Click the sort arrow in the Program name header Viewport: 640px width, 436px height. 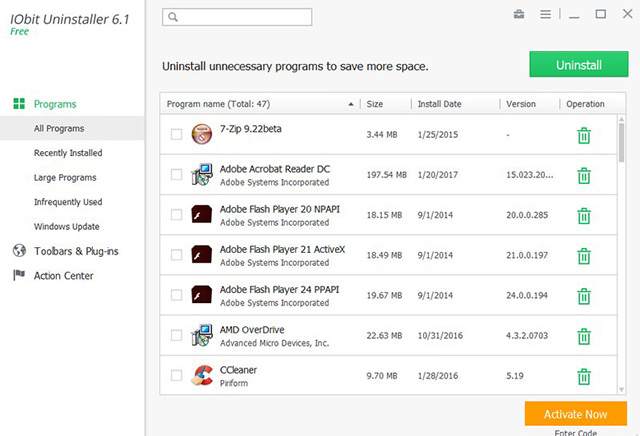(351, 105)
